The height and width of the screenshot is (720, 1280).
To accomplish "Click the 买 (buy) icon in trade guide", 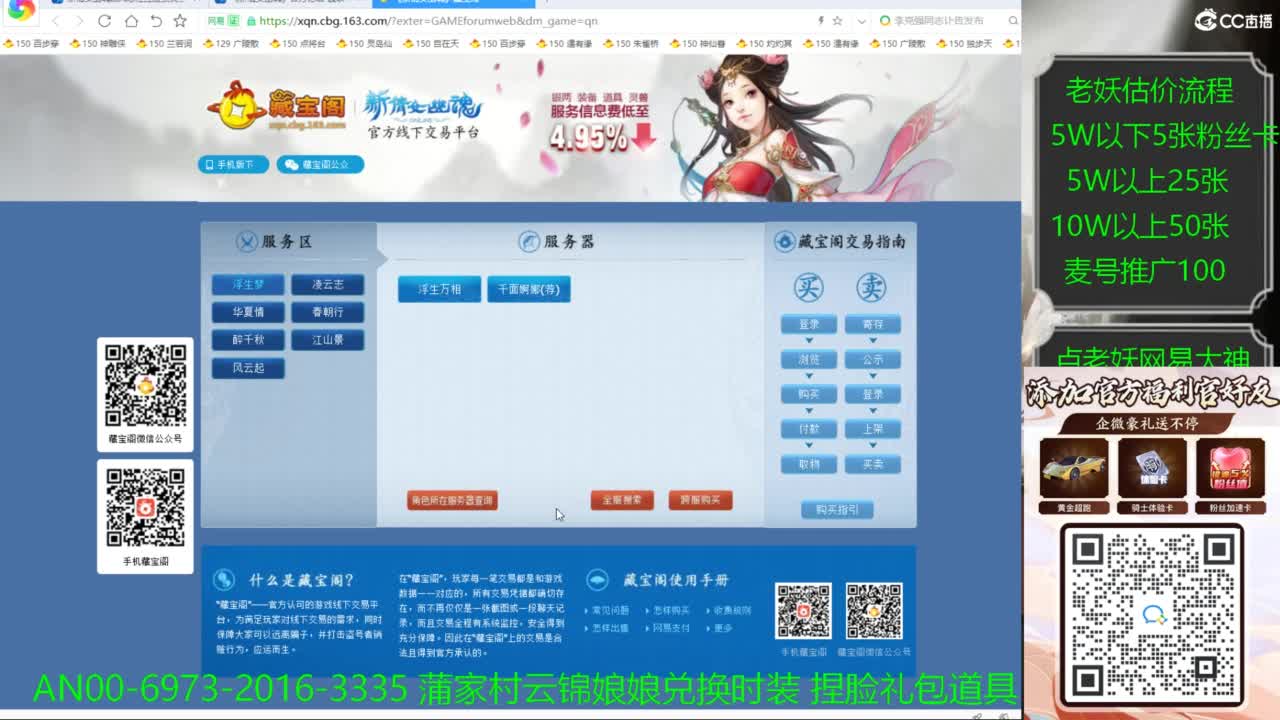I will coord(809,288).
